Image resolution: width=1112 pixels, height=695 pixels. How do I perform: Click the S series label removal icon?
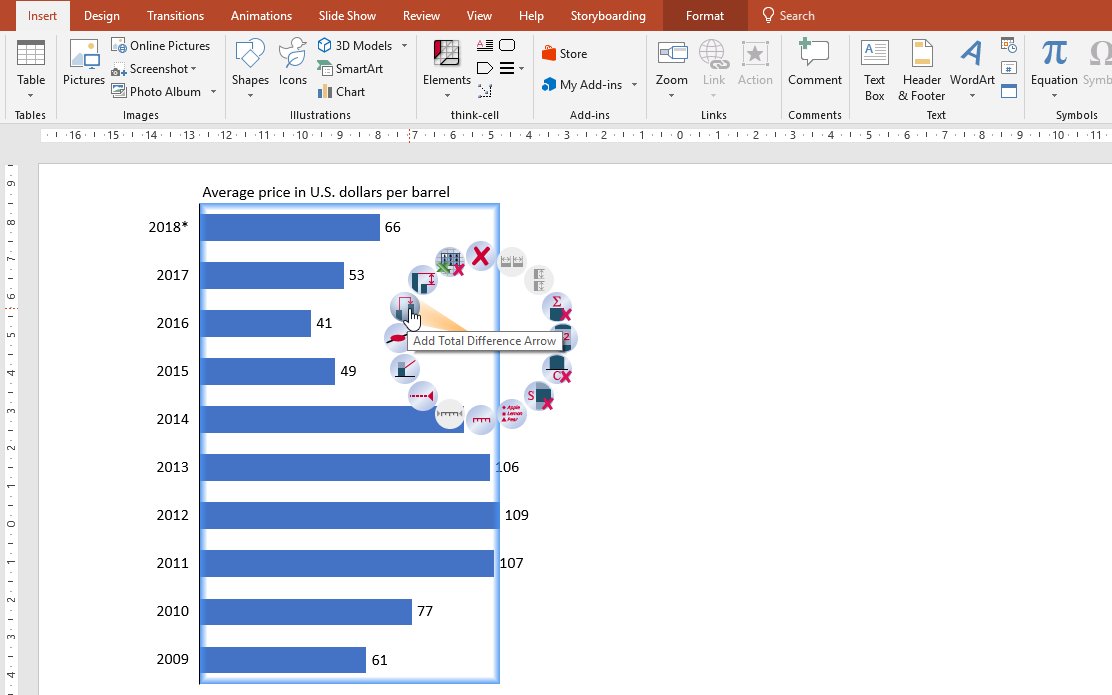click(539, 396)
